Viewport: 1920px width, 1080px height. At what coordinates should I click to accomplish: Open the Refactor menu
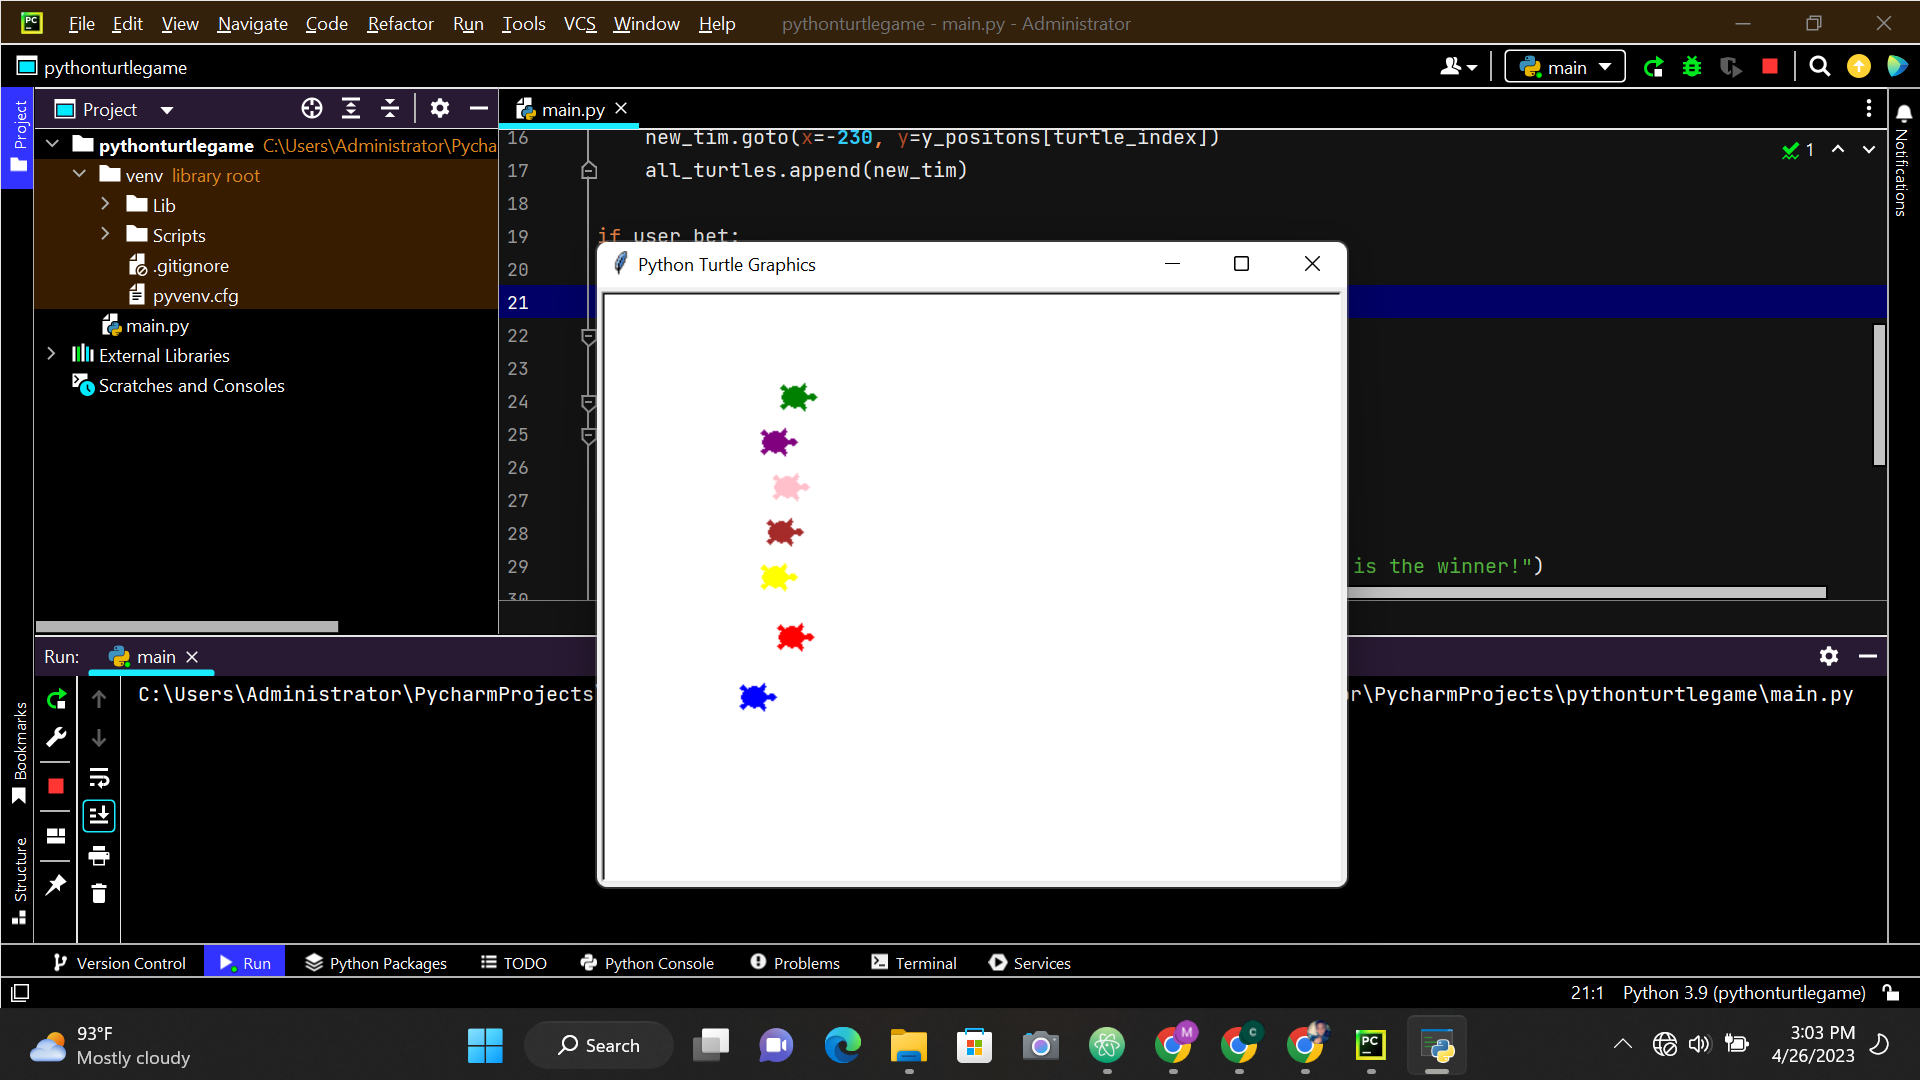click(400, 23)
